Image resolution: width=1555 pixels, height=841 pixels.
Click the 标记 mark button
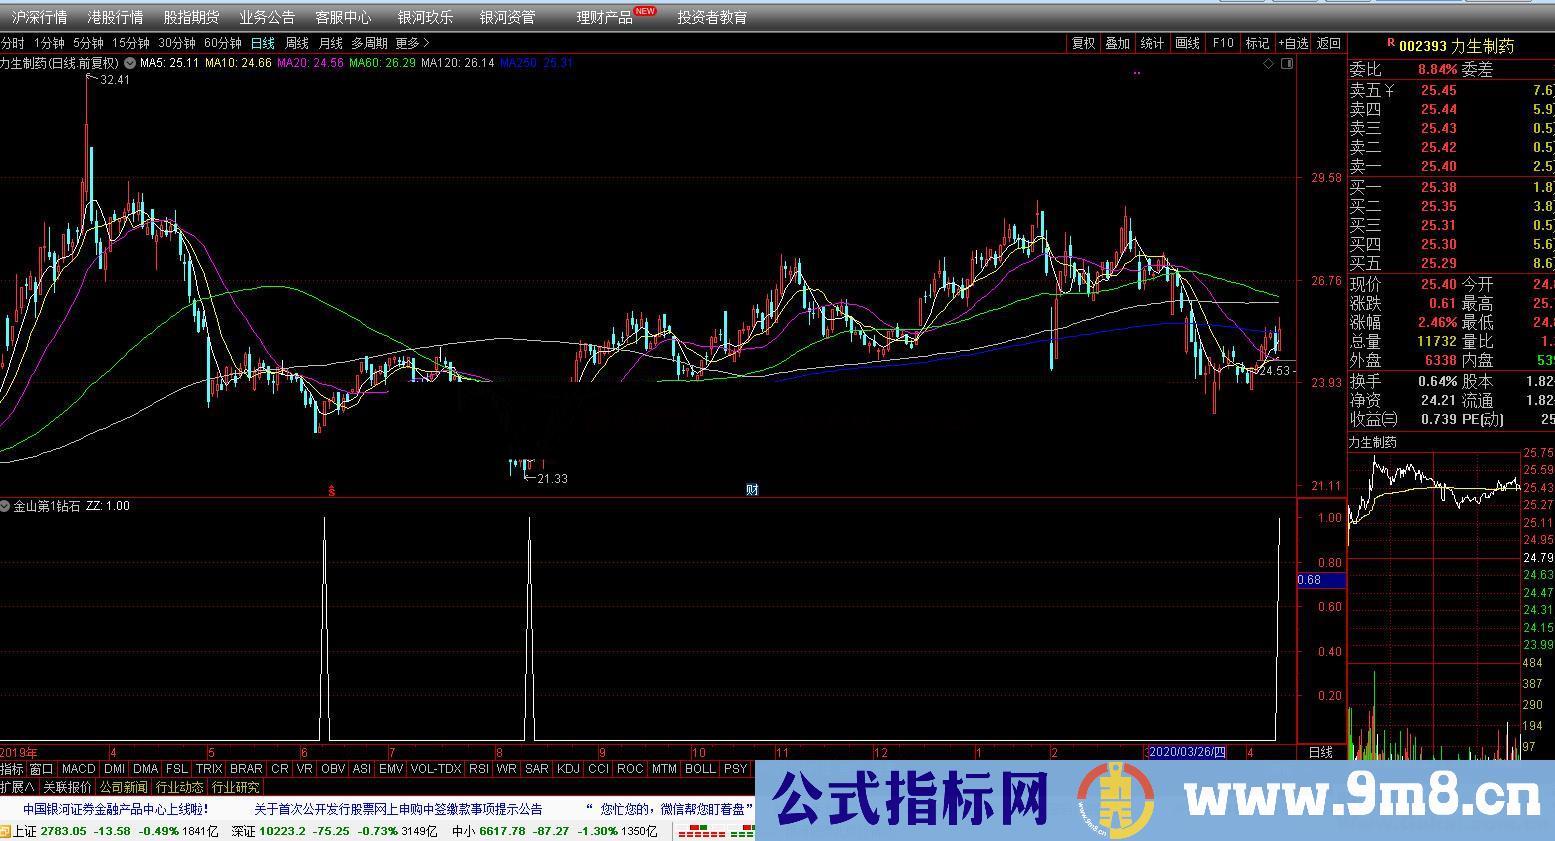[x=1257, y=43]
